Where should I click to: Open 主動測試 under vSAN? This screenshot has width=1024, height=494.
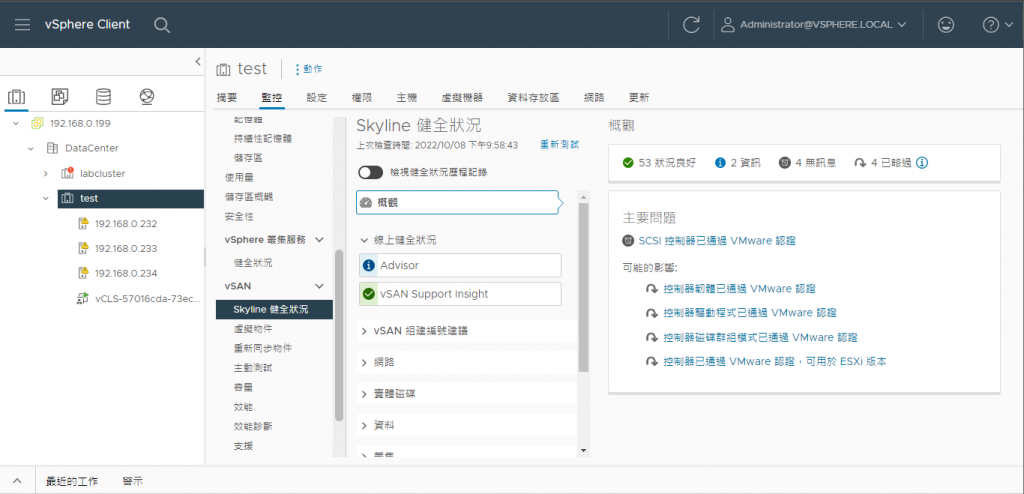click(253, 368)
